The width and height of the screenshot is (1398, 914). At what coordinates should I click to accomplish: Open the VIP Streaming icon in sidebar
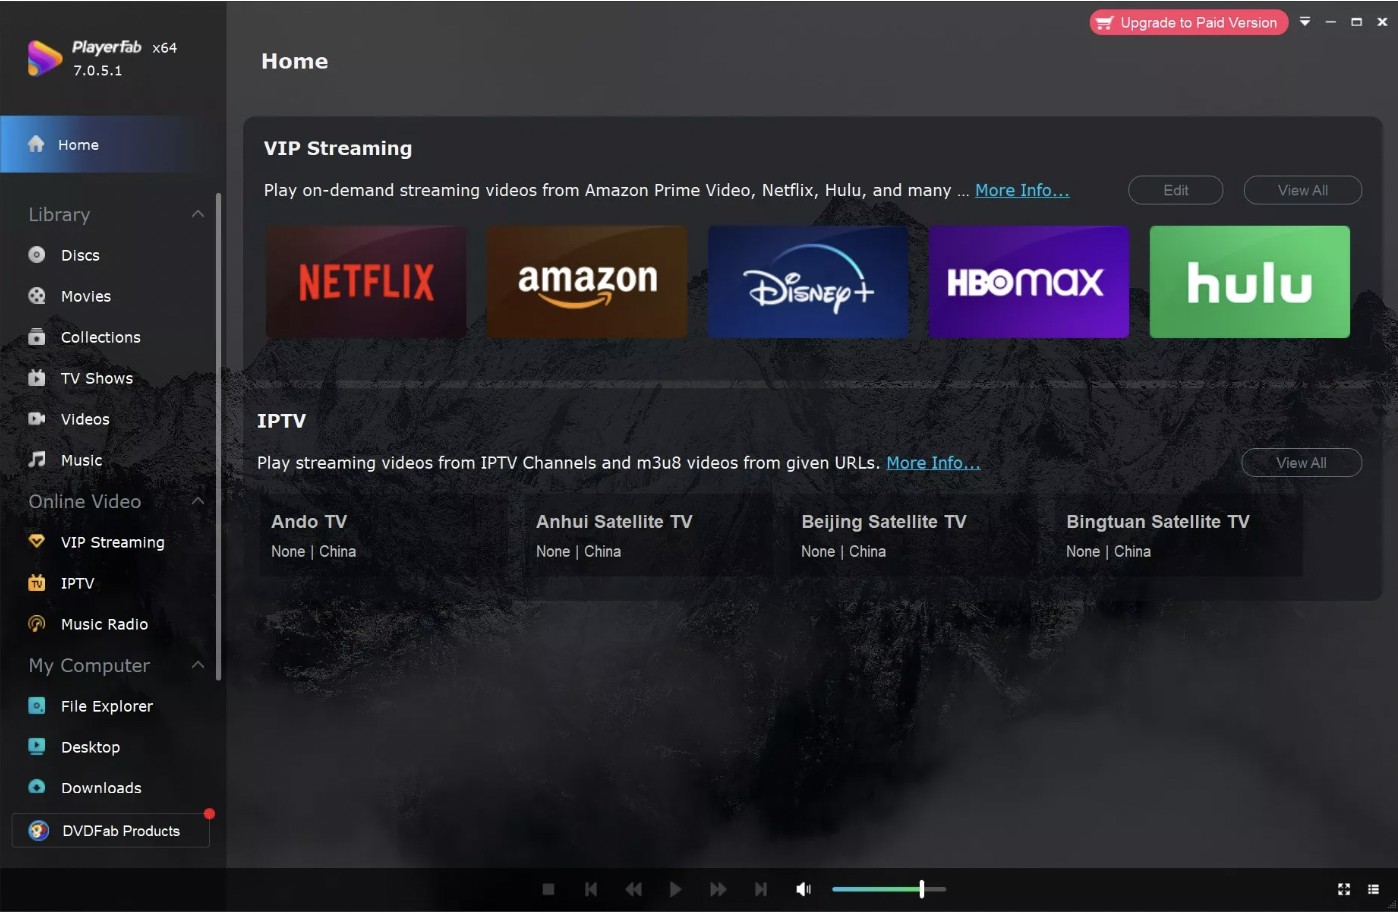pos(37,542)
